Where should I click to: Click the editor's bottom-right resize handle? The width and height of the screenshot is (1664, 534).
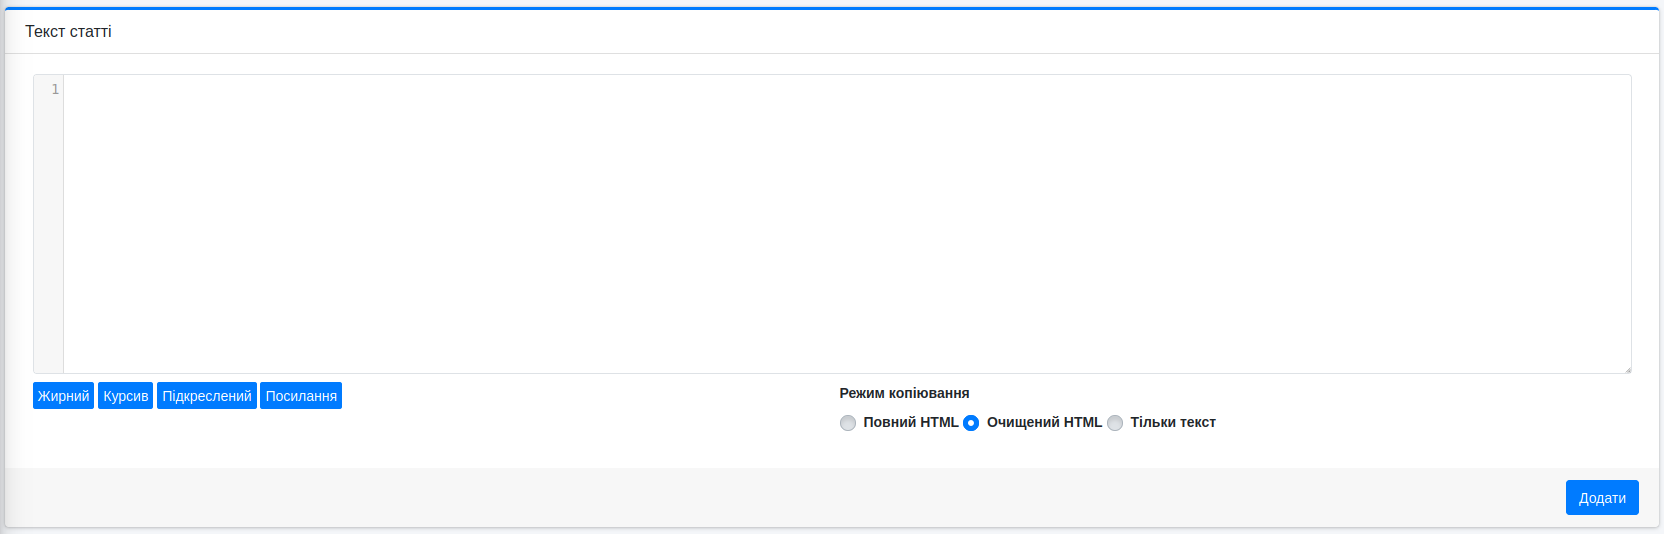(x=1627, y=369)
